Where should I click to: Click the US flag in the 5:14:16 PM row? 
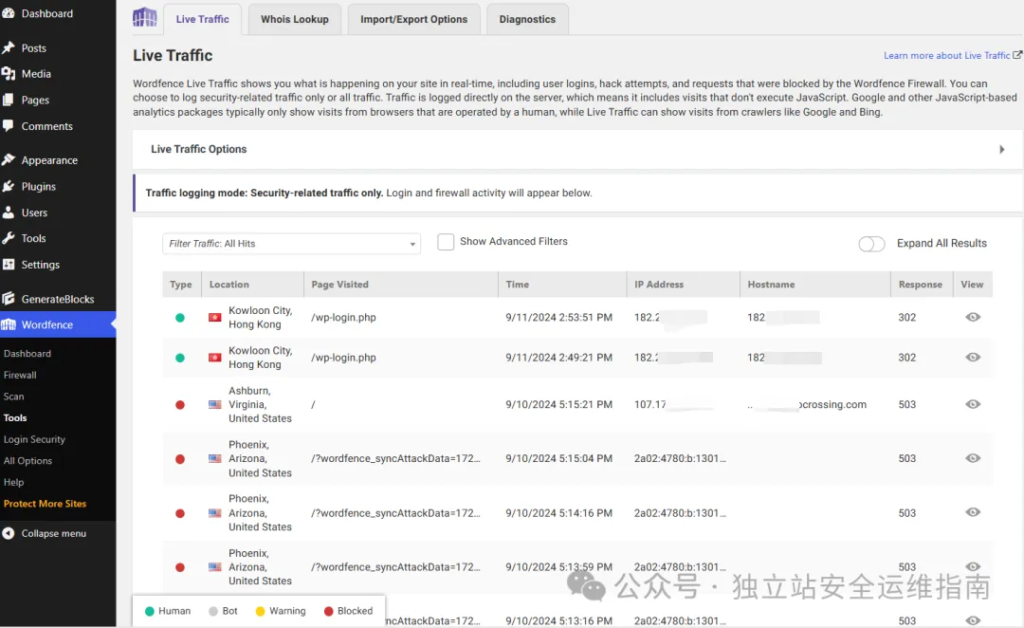click(x=214, y=513)
